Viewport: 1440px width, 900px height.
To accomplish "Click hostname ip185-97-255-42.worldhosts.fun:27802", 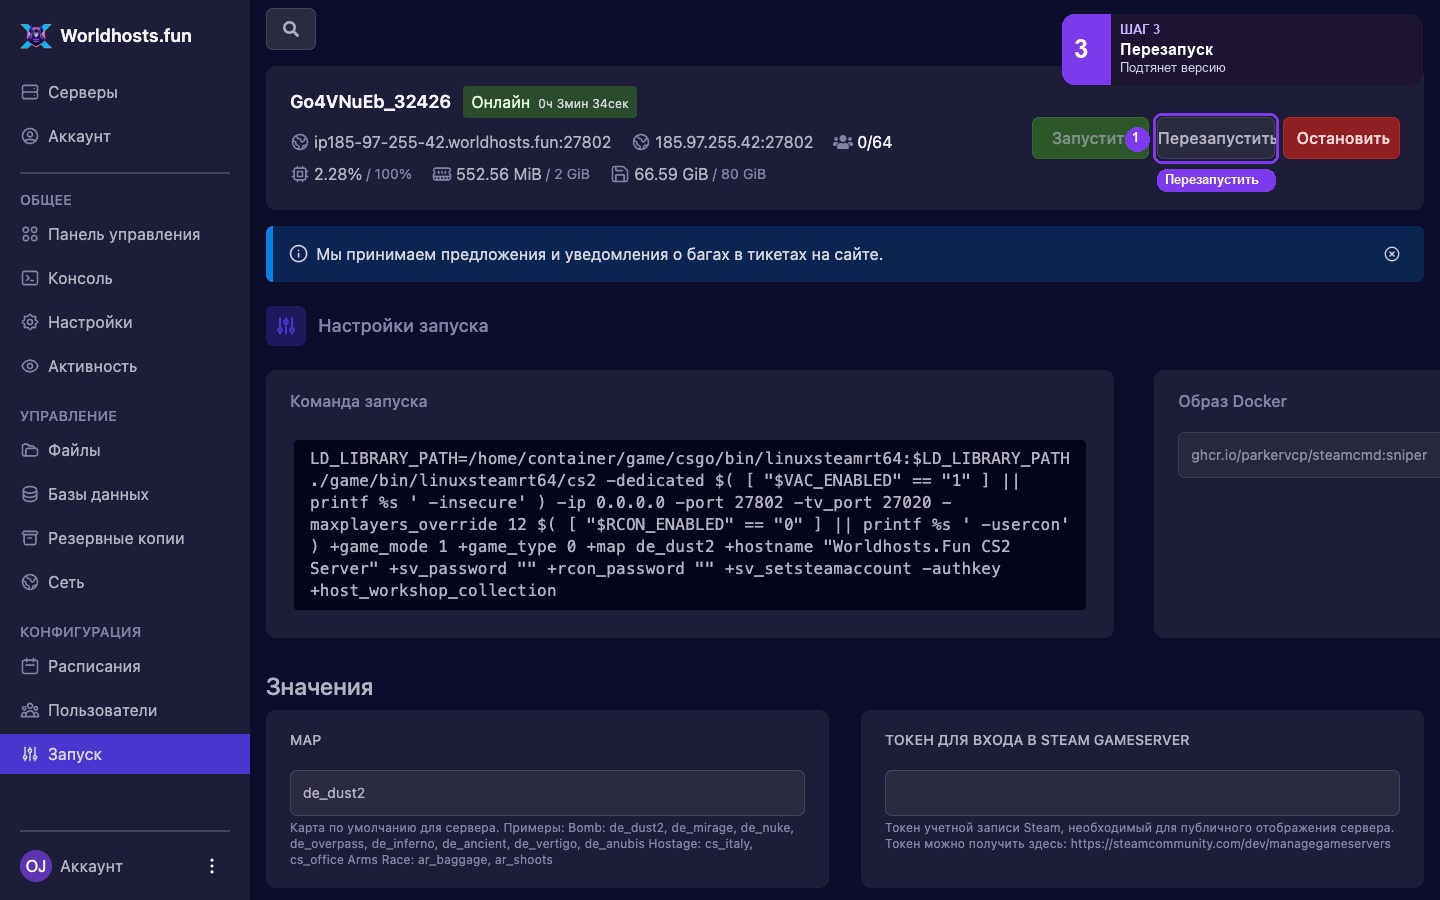I will (462, 142).
